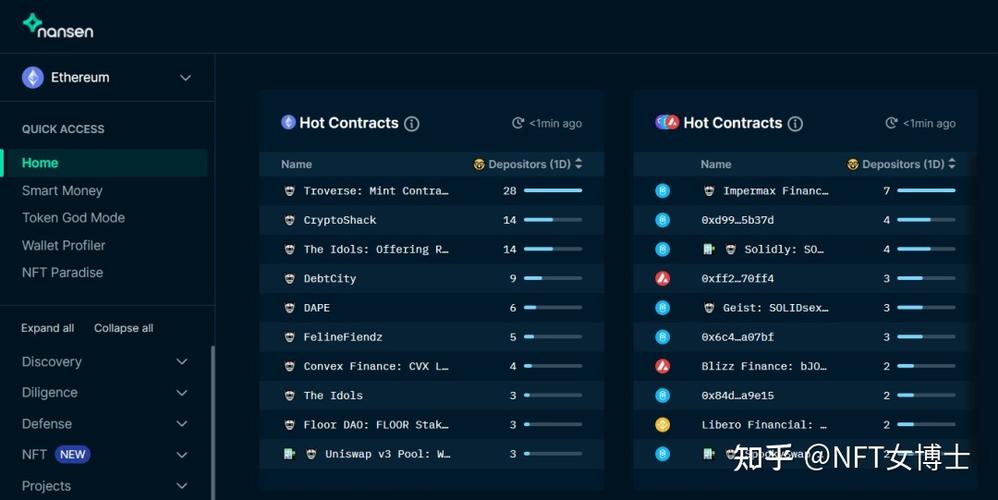Select Libero Financial row
This screenshot has height=500, width=998.
click(x=806, y=425)
